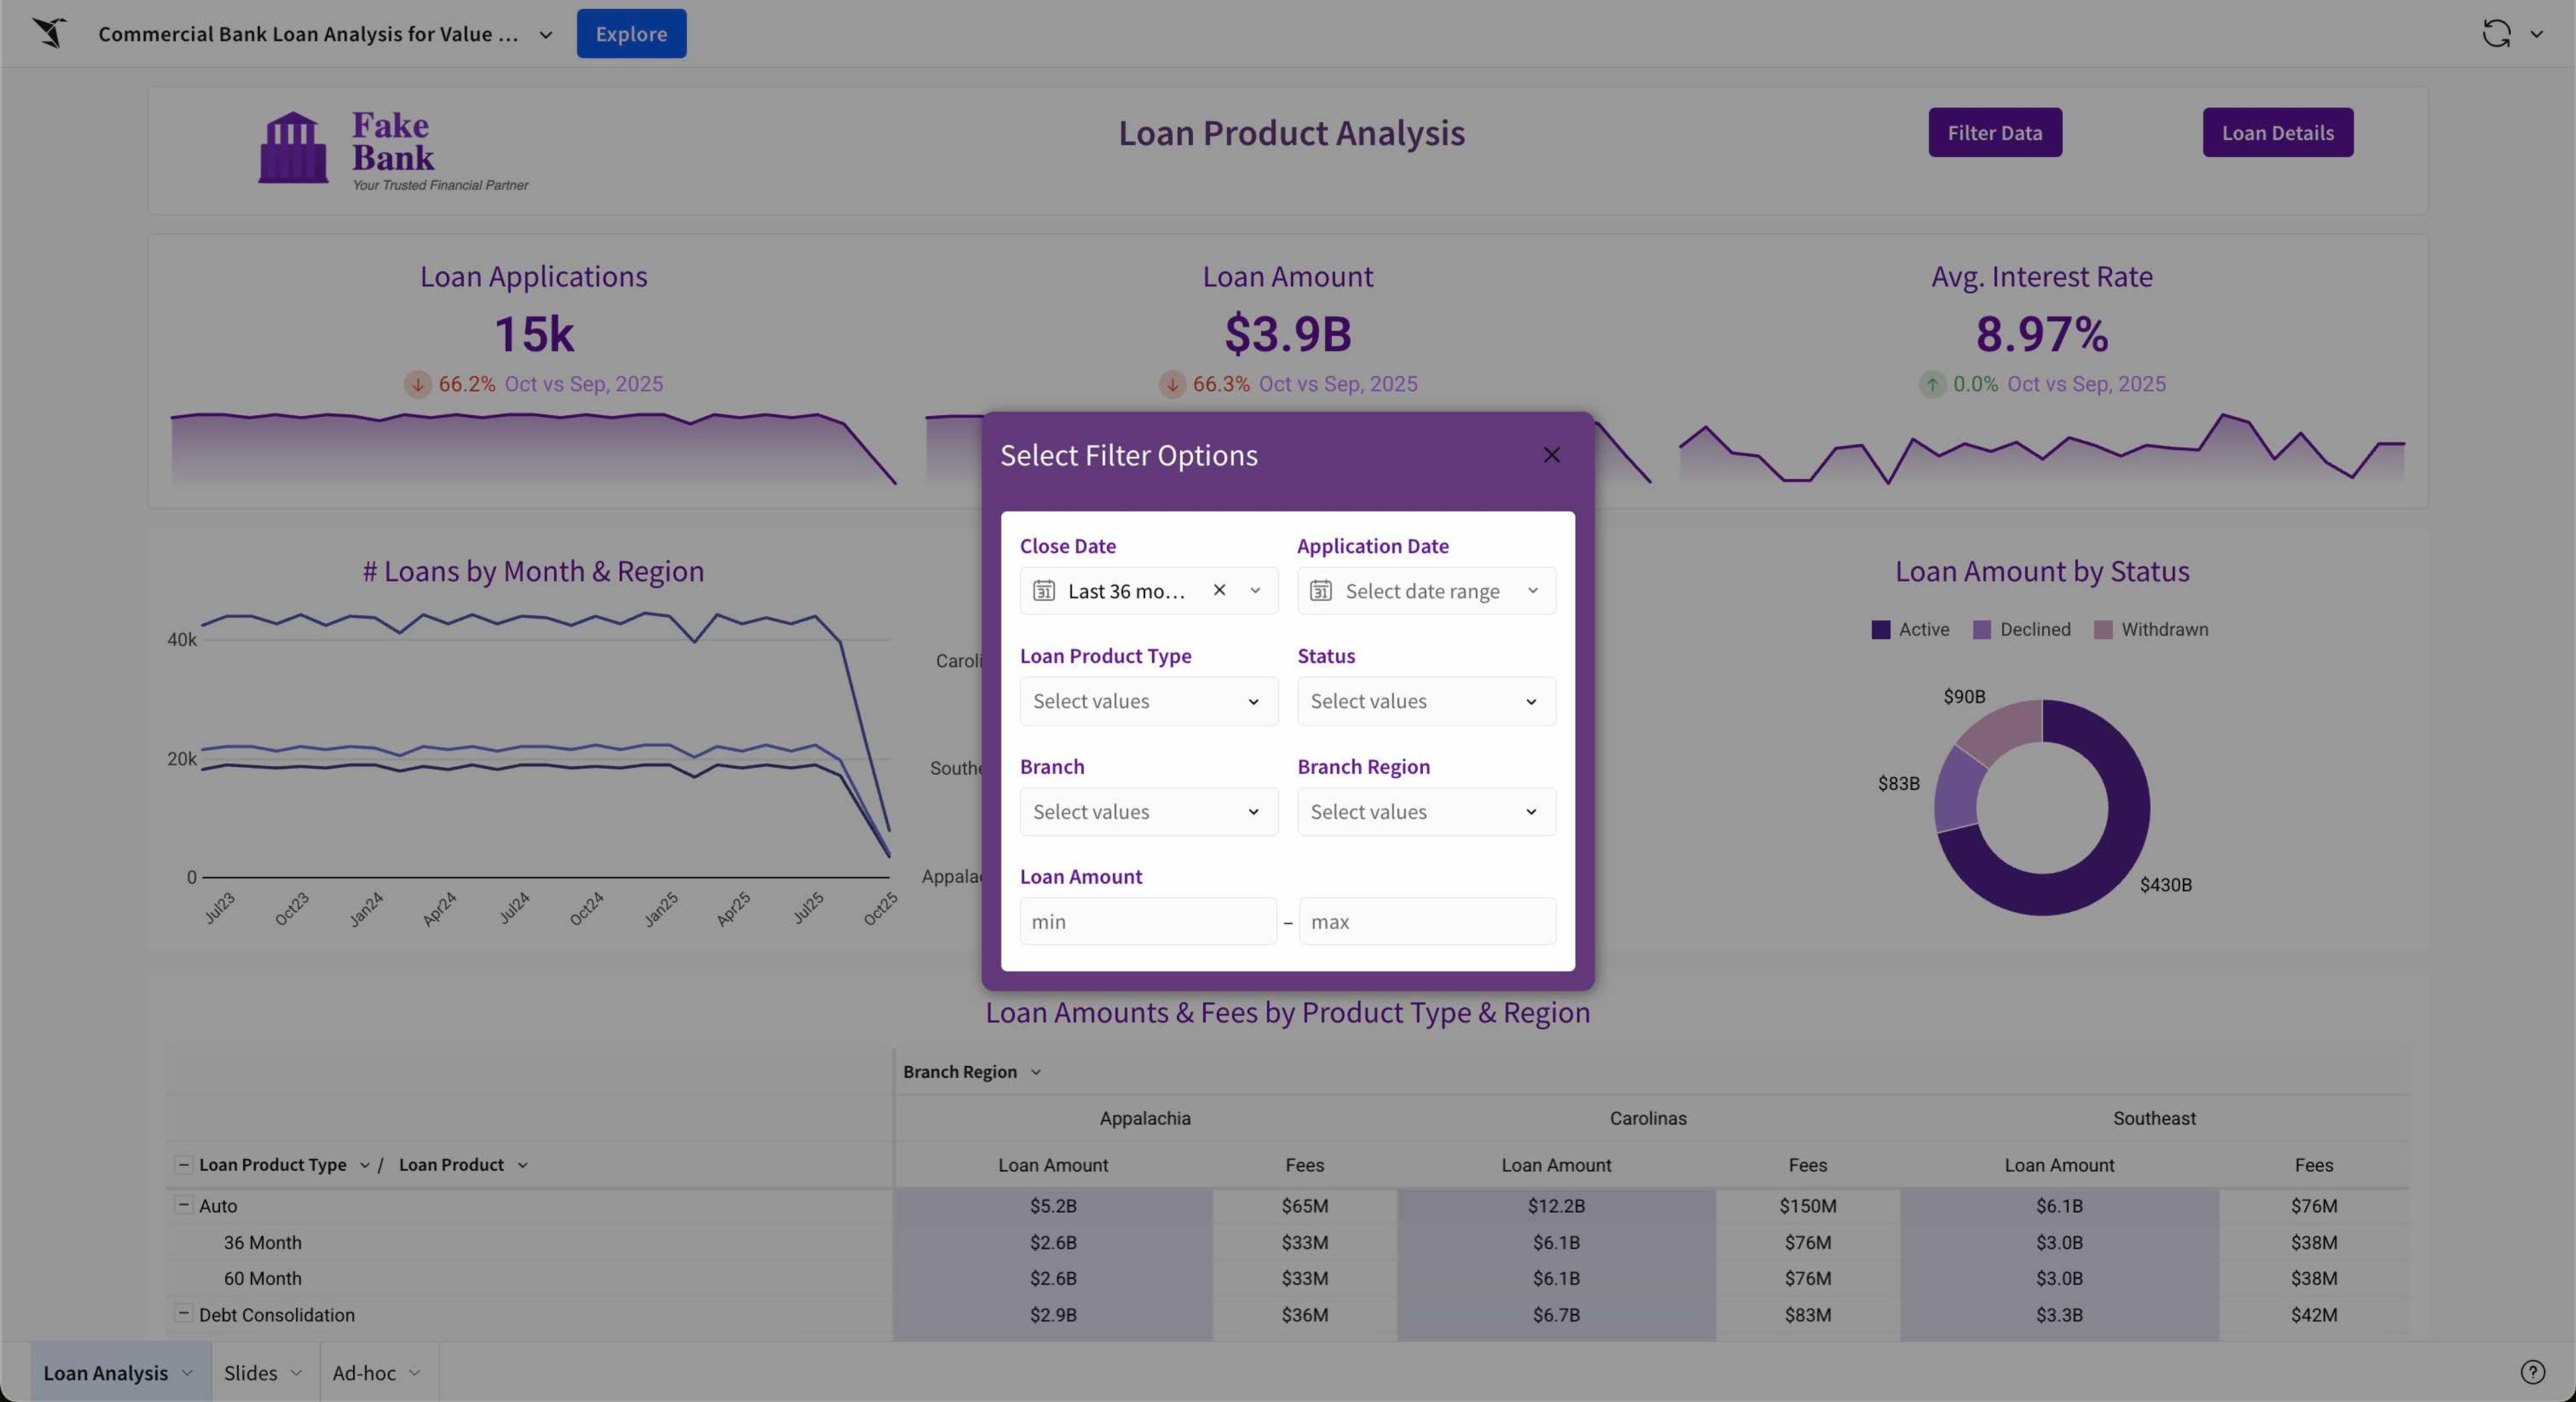This screenshot has height=1402, width=2576.
Task: Click the green up arrow by 0.0%
Action: [1932, 384]
